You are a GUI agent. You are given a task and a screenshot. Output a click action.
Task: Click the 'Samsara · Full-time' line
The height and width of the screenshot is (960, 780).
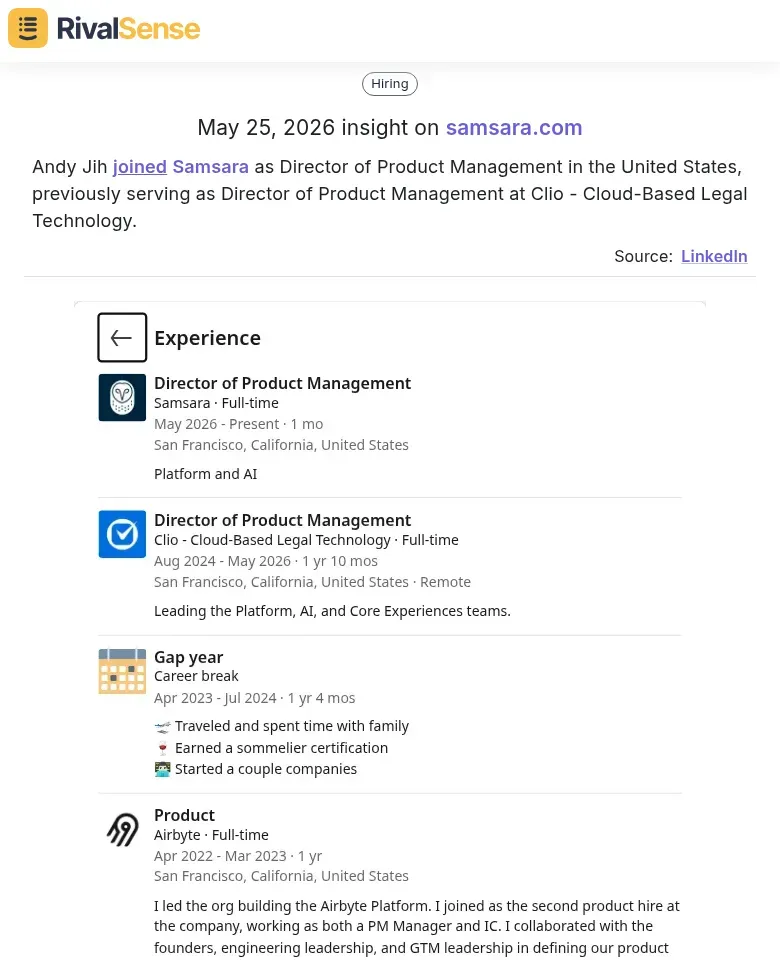coord(216,403)
